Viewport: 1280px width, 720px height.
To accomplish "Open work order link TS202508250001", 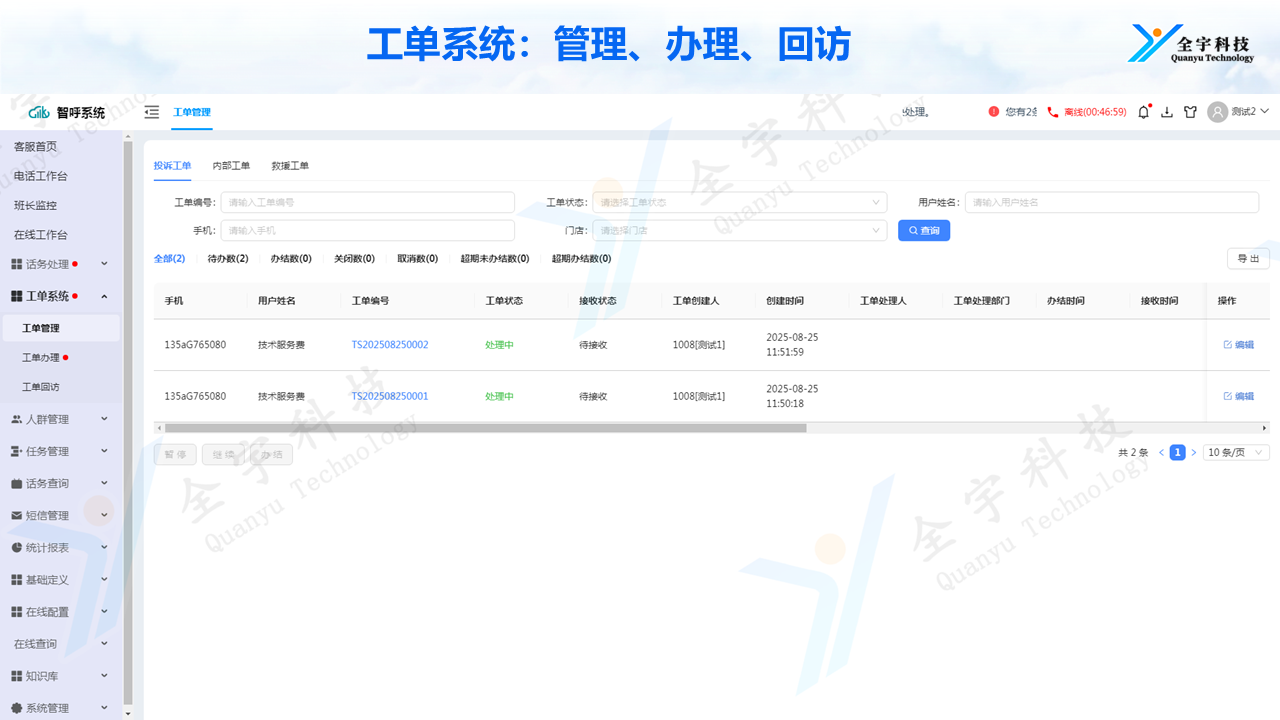I will [389, 396].
